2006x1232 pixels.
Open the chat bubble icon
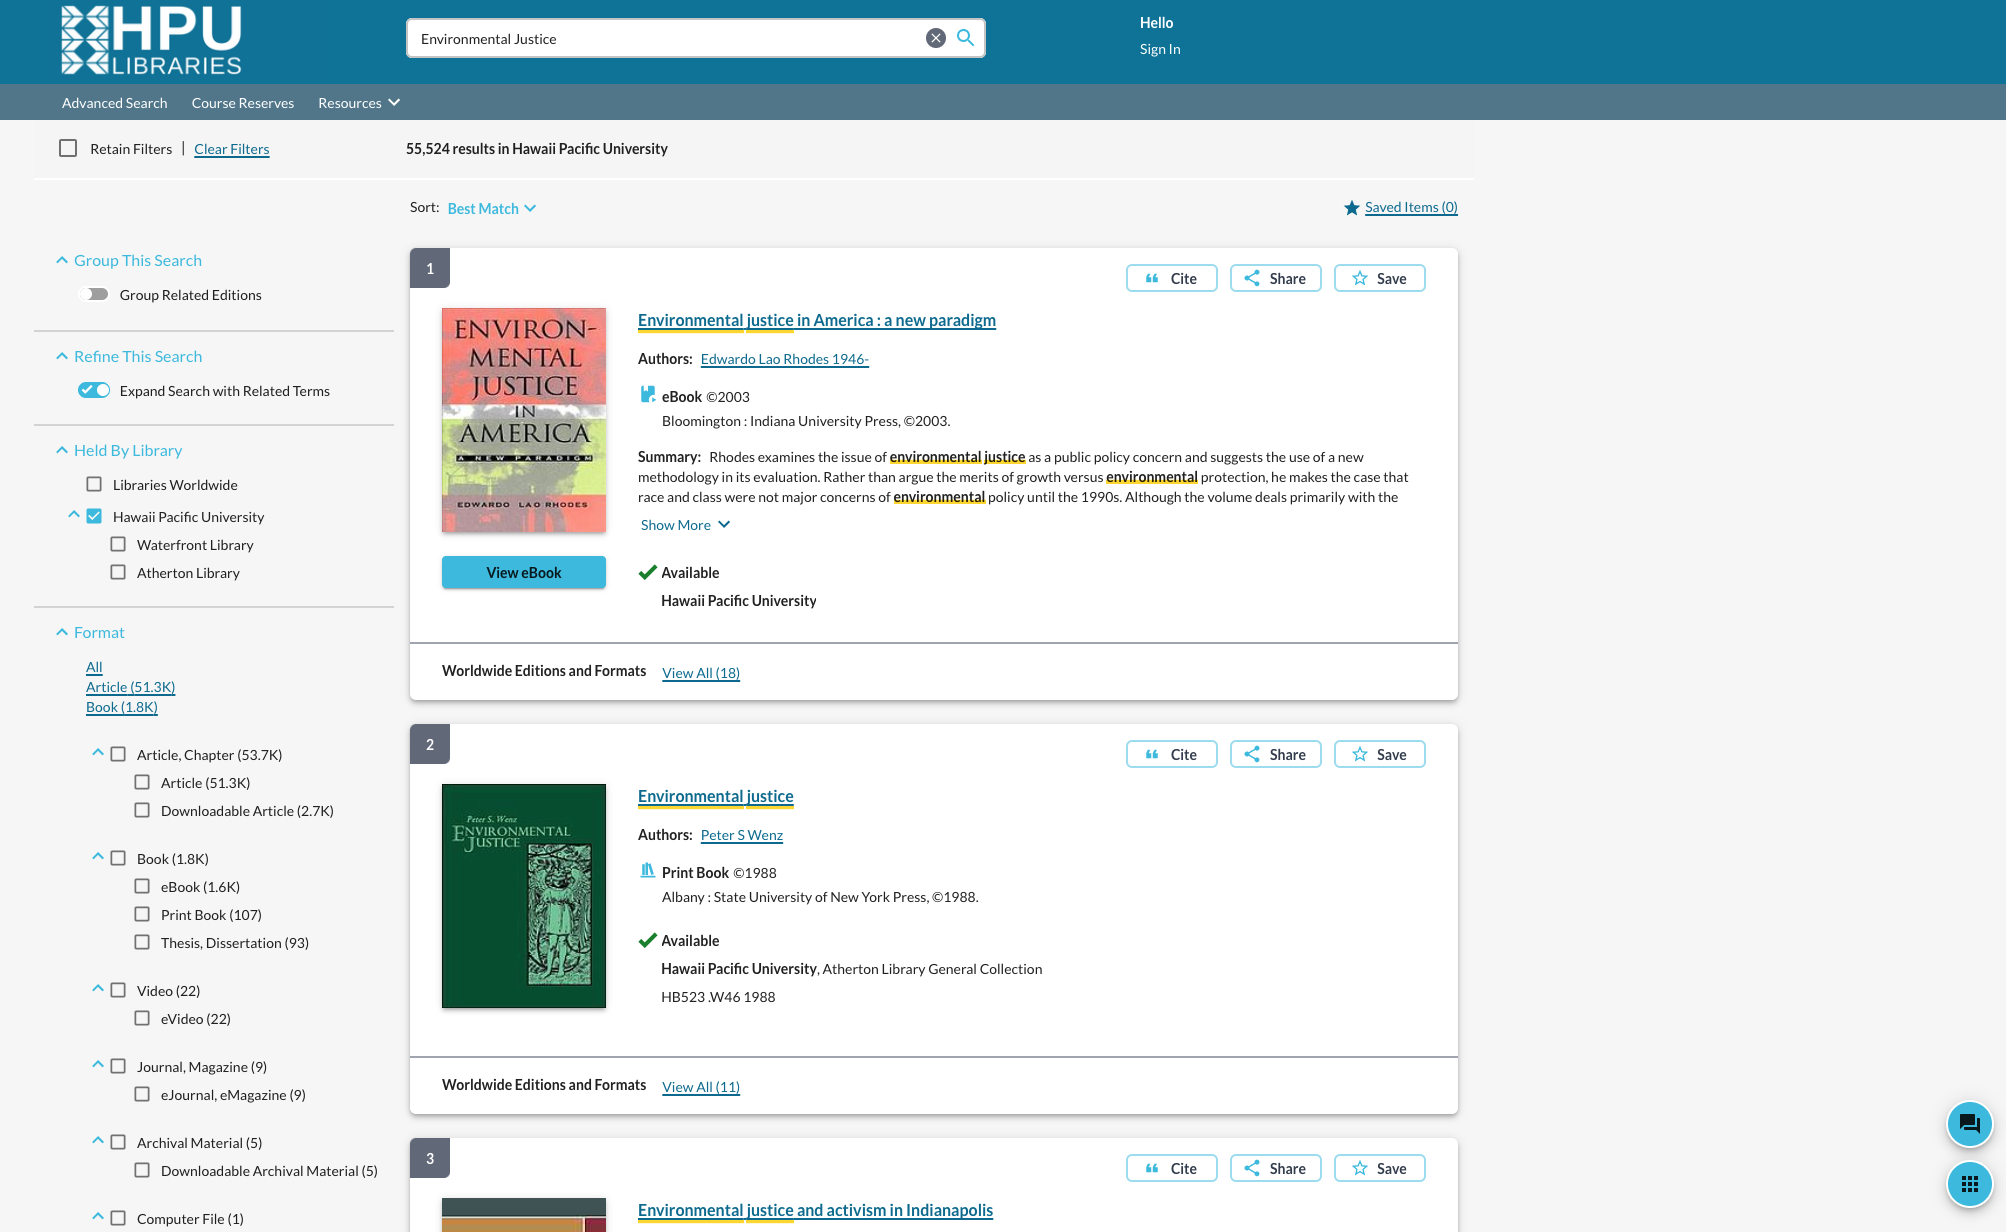1969,1124
